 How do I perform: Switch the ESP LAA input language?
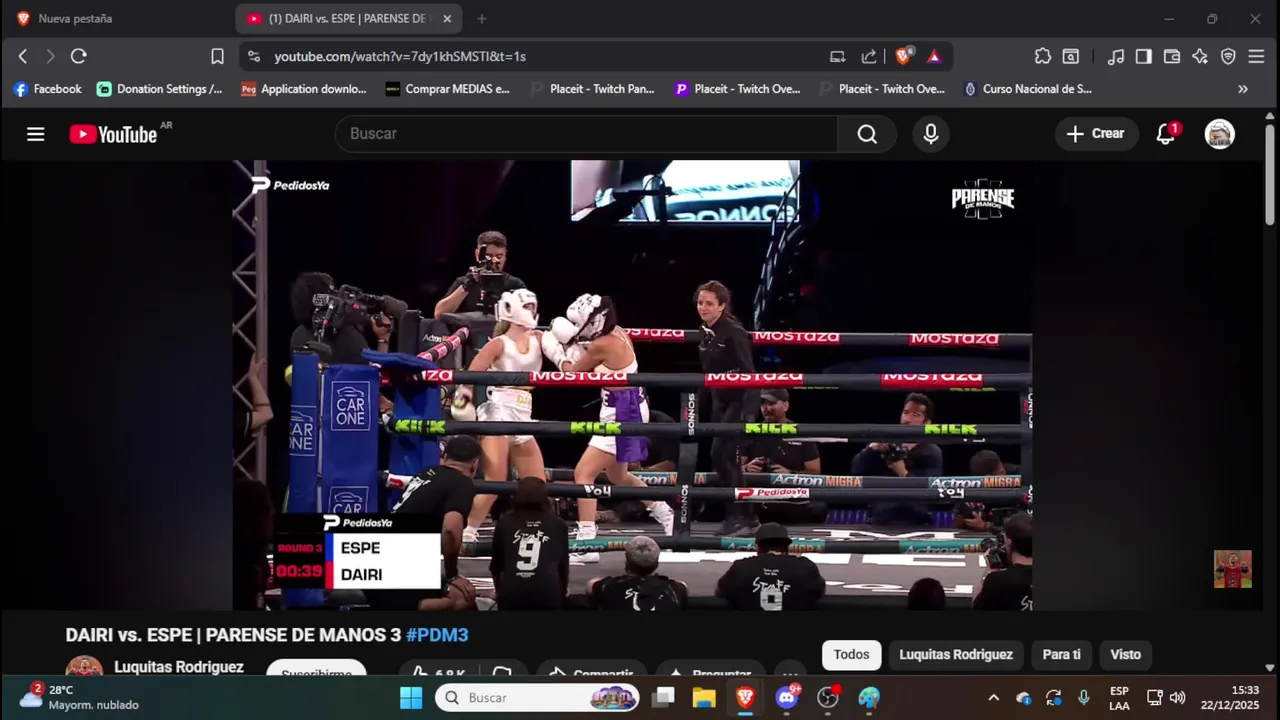(1119, 698)
